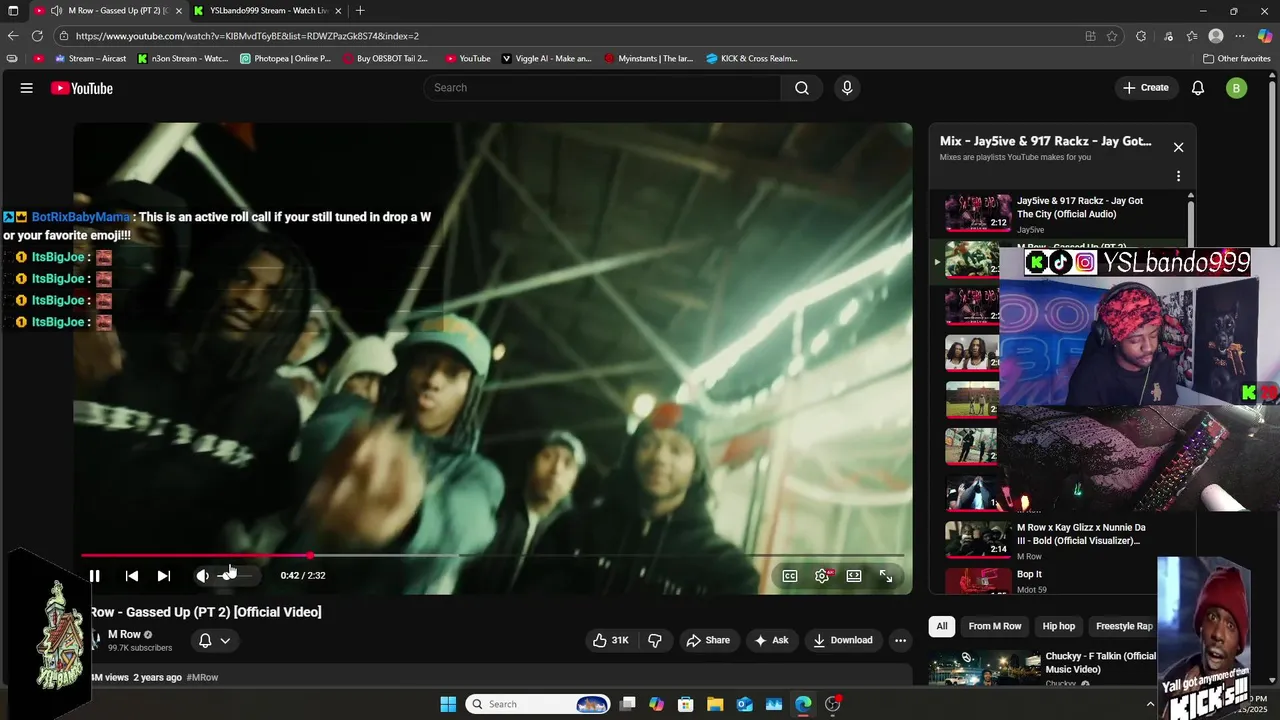1280x720 pixels.
Task: Focus the YouTube search box
Action: [602, 88]
